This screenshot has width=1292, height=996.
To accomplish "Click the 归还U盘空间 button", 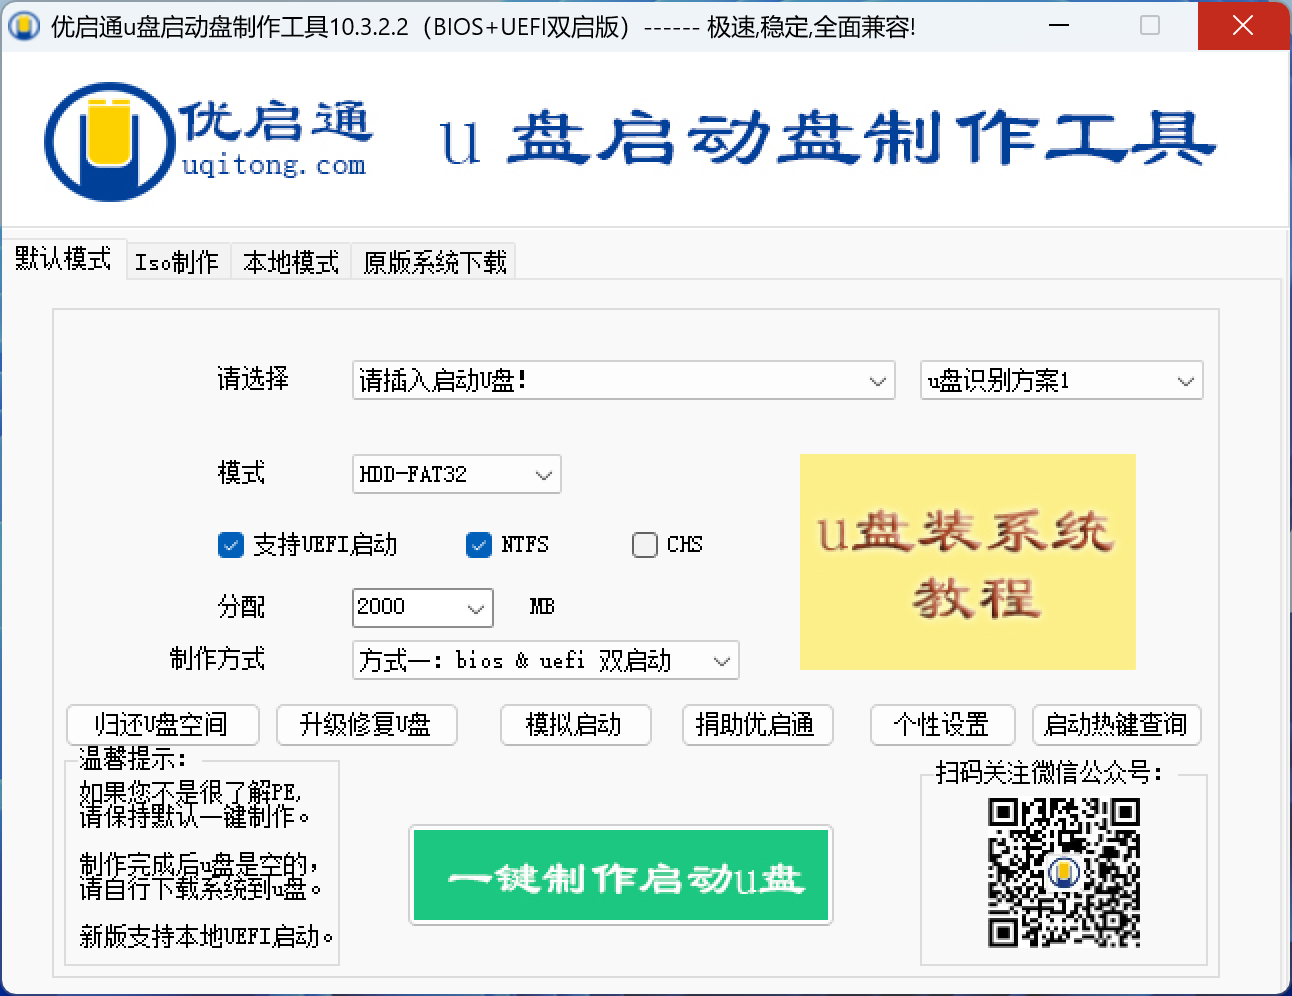I will pyautogui.click(x=163, y=725).
